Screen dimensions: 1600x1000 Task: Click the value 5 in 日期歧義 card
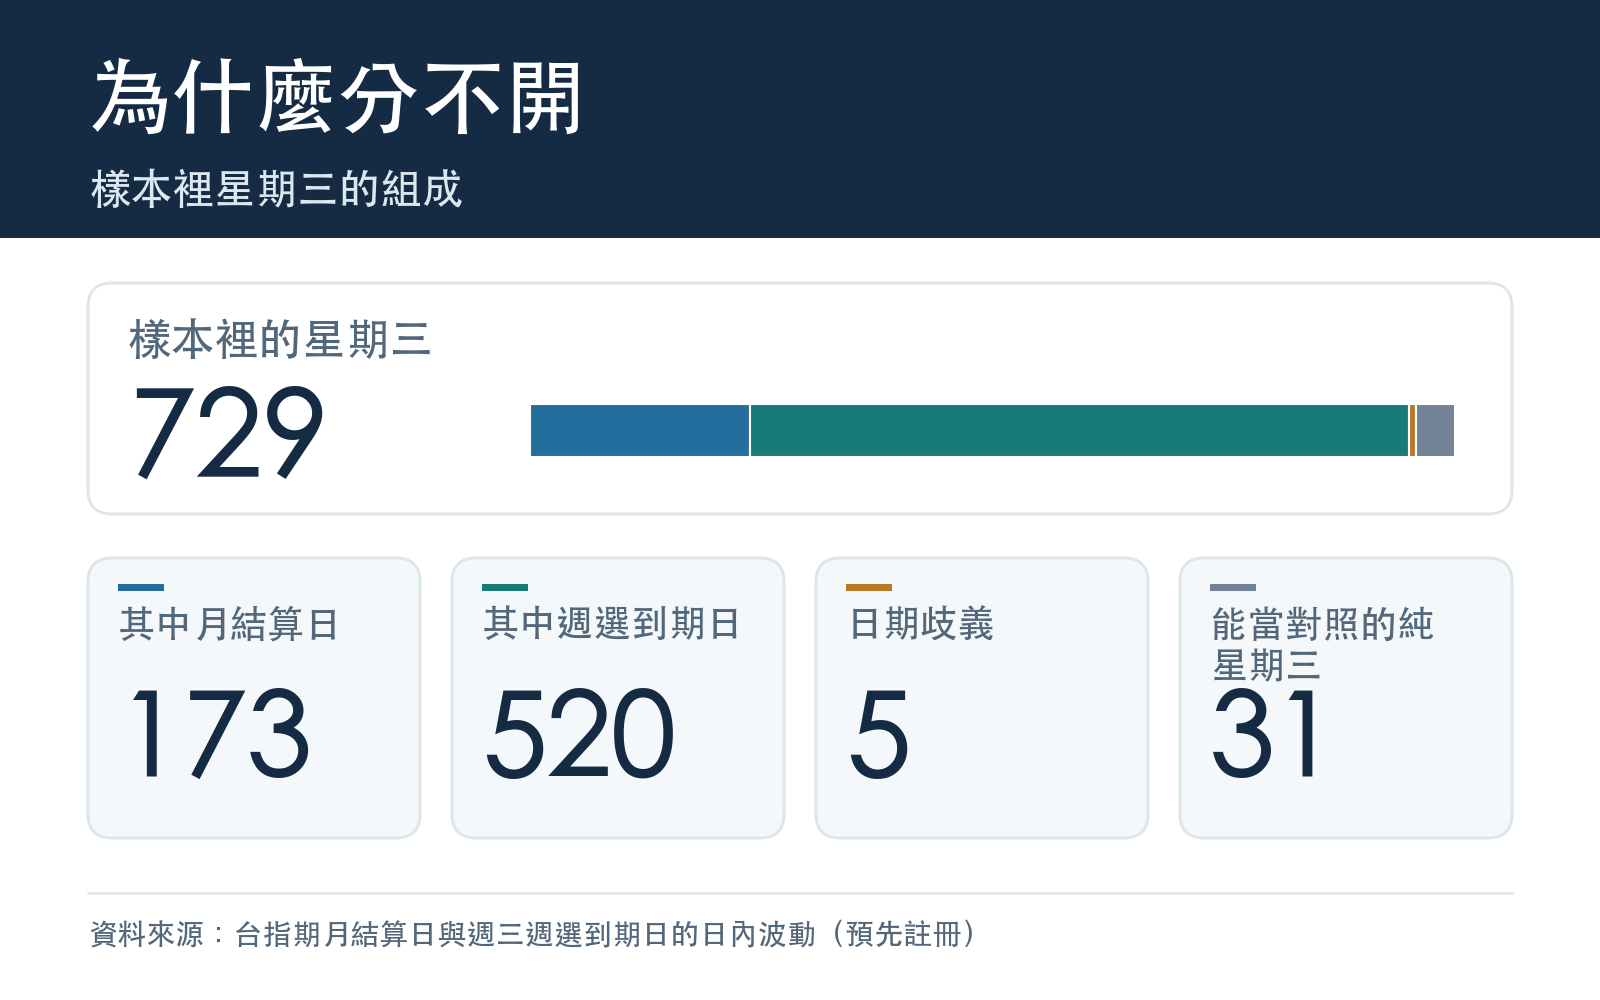point(879,734)
